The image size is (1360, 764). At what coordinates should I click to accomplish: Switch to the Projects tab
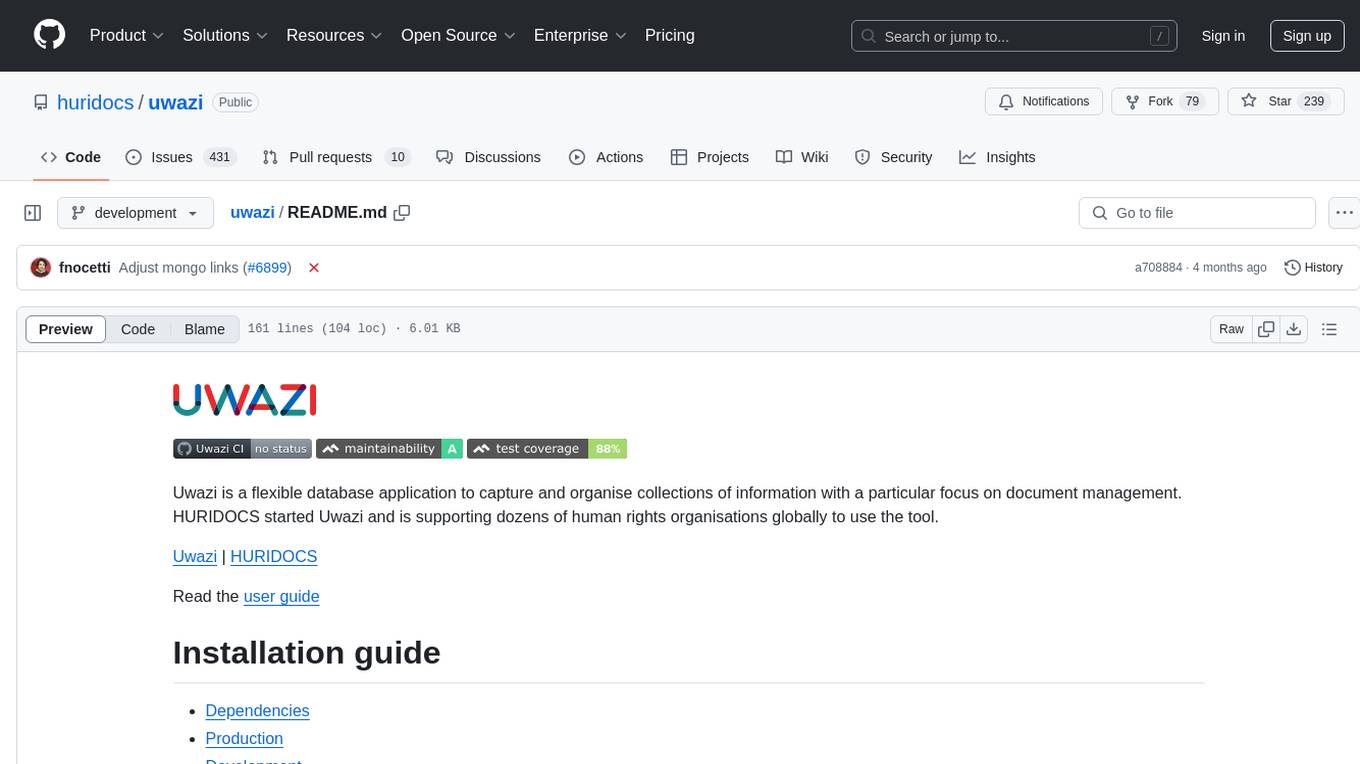pyautogui.click(x=710, y=157)
